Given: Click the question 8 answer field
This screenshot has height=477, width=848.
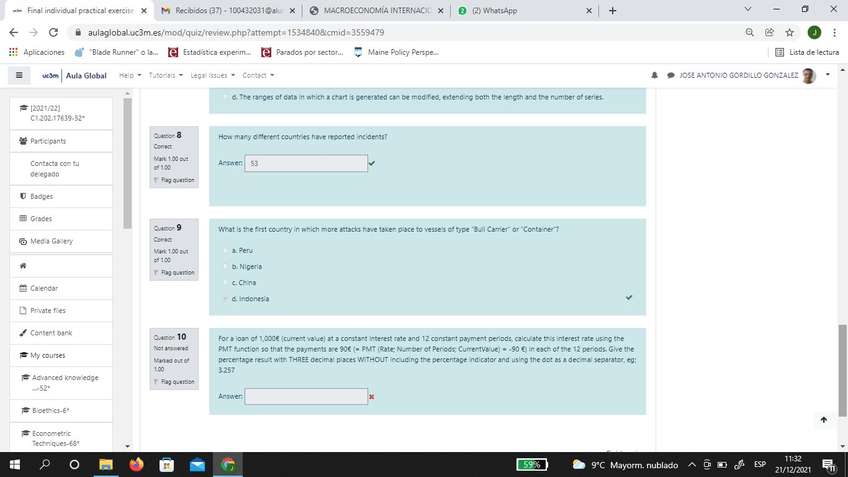Looking at the screenshot, I should [x=306, y=163].
